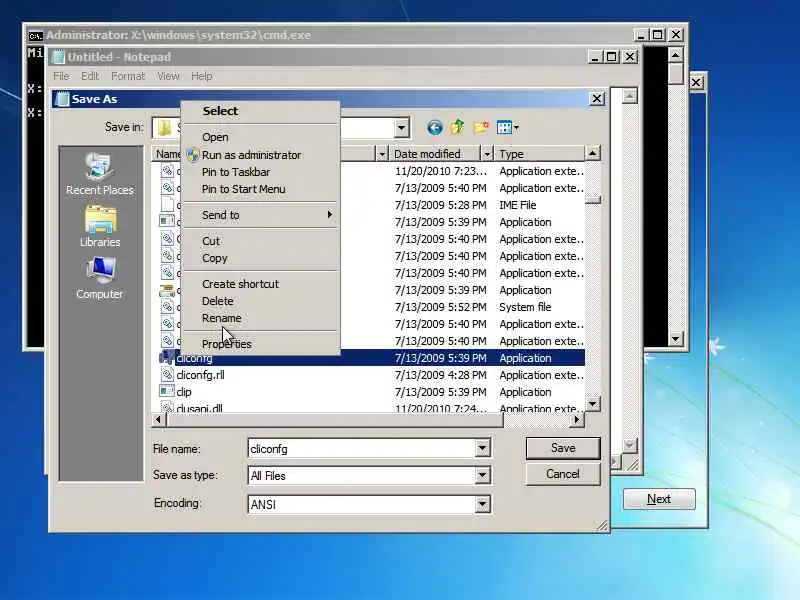Click the Cancel button
The image size is (800, 600).
tap(563, 474)
